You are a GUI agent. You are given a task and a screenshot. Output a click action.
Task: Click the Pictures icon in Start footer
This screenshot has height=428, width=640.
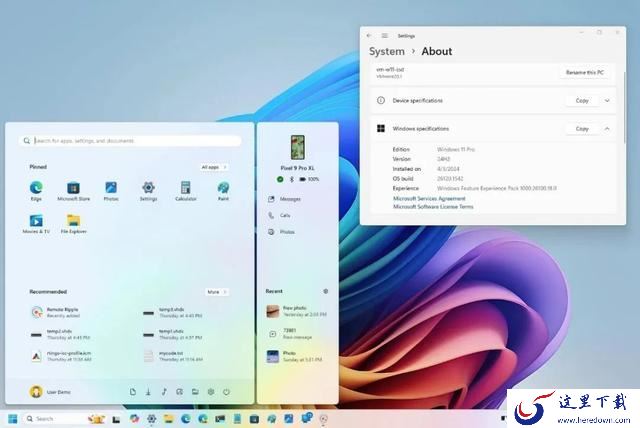[x=180, y=392]
